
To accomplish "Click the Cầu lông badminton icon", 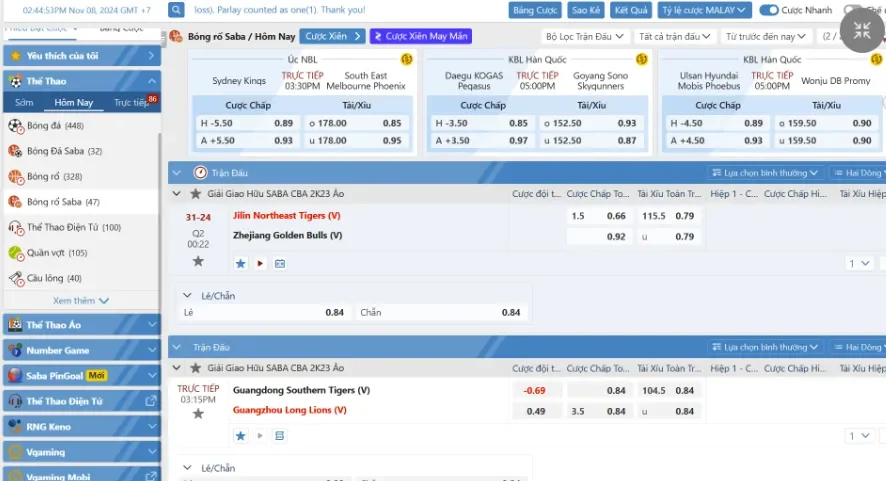I will click(x=15, y=278).
